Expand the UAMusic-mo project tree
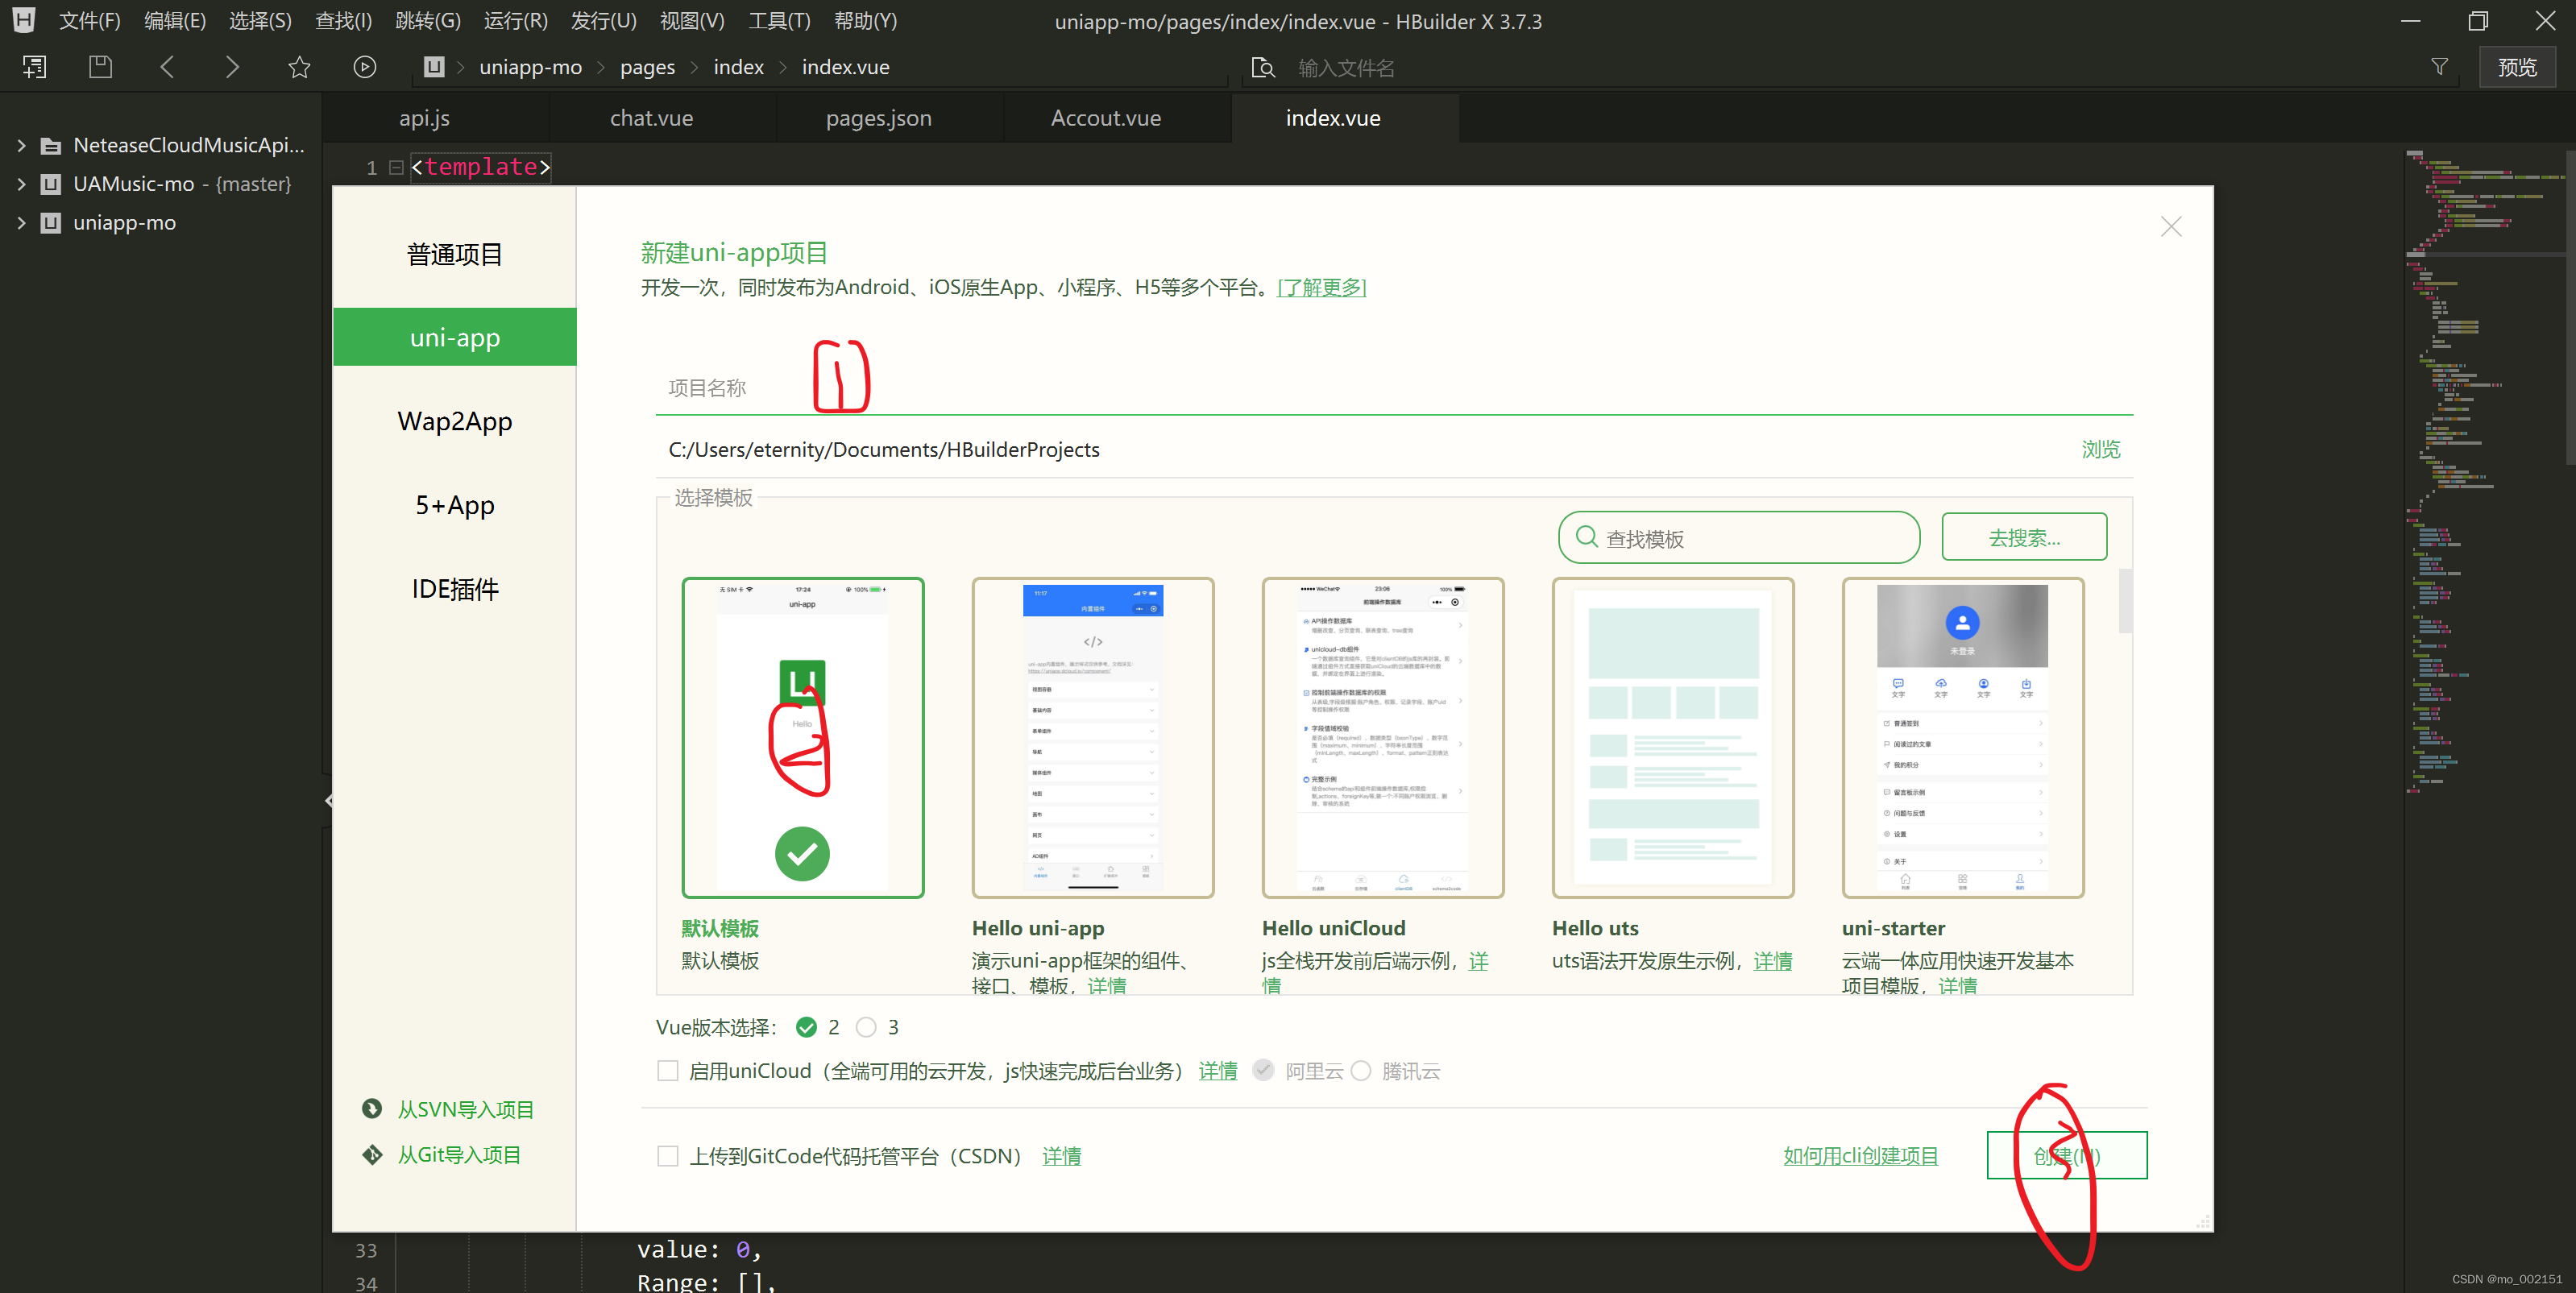The height and width of the screenshot is (1293, 2576). tap(22, 183)
